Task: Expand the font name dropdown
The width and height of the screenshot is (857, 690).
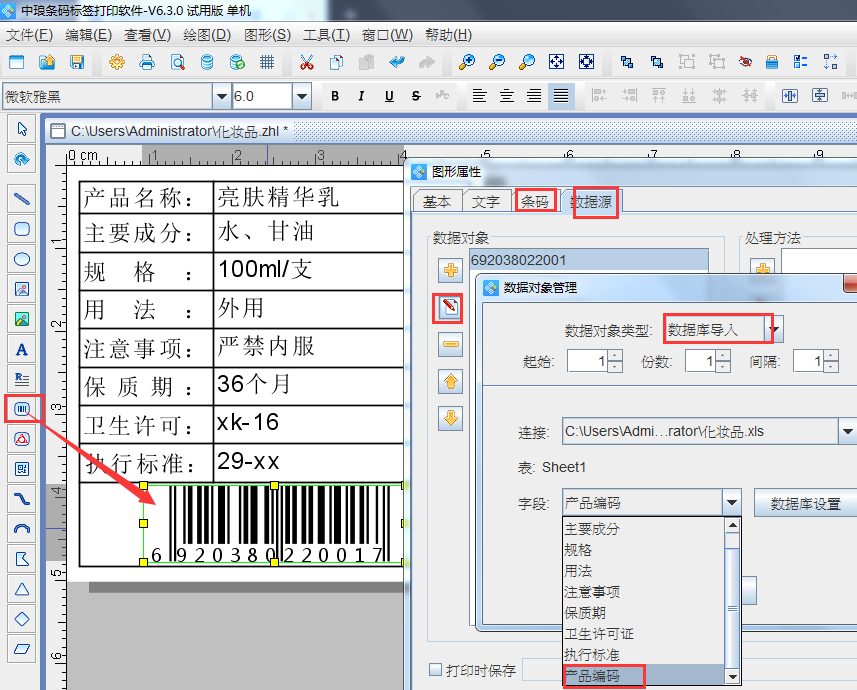Action: pyautogui.click(x=221, y=96)
